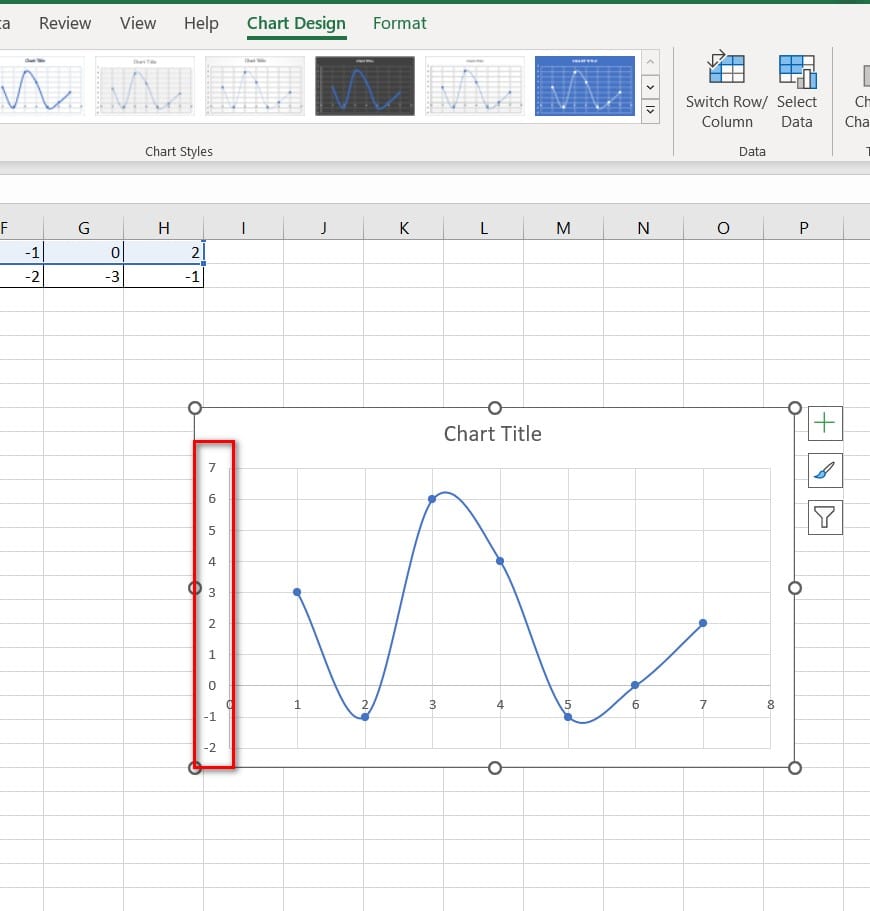Open Select Data dialog
The height and width of the screenshot is (911, 870).
[x=797, y=70]
